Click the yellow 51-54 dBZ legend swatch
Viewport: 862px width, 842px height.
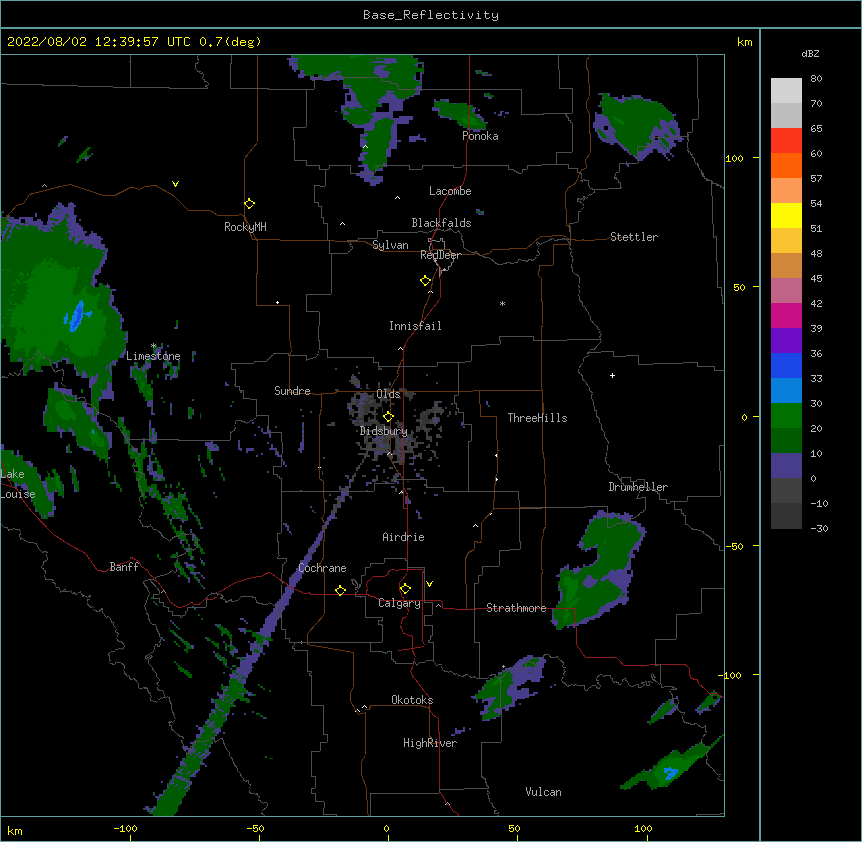786,215
